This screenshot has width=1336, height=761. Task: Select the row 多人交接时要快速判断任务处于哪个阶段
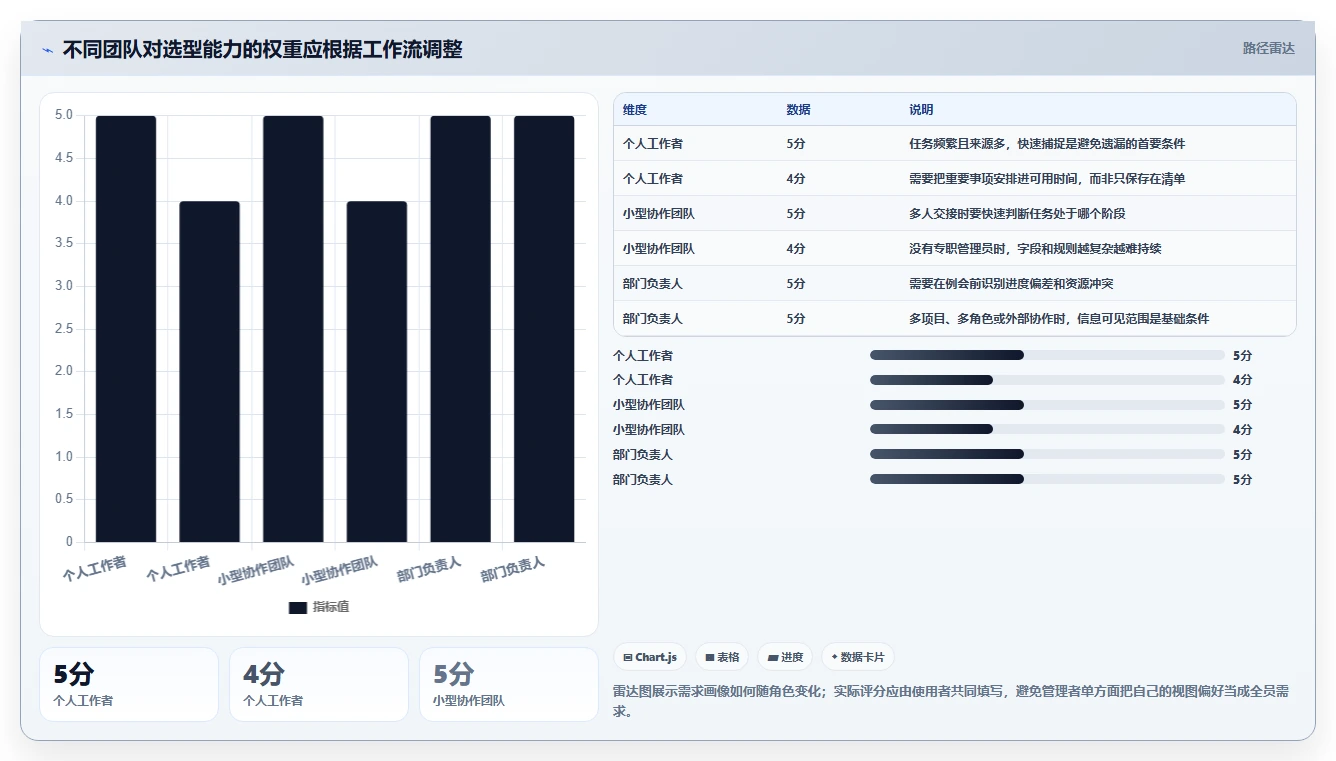(x=955, y=214)
